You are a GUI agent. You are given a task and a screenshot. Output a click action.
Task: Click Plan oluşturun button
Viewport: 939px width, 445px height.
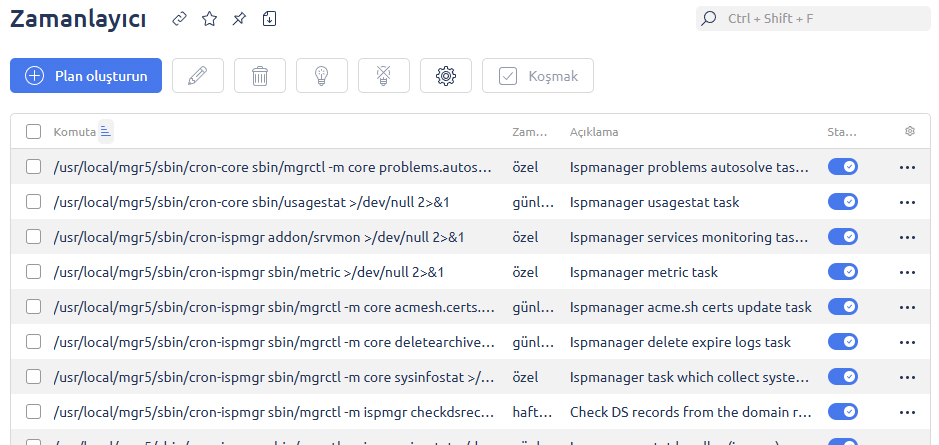[x=86, y=75]
